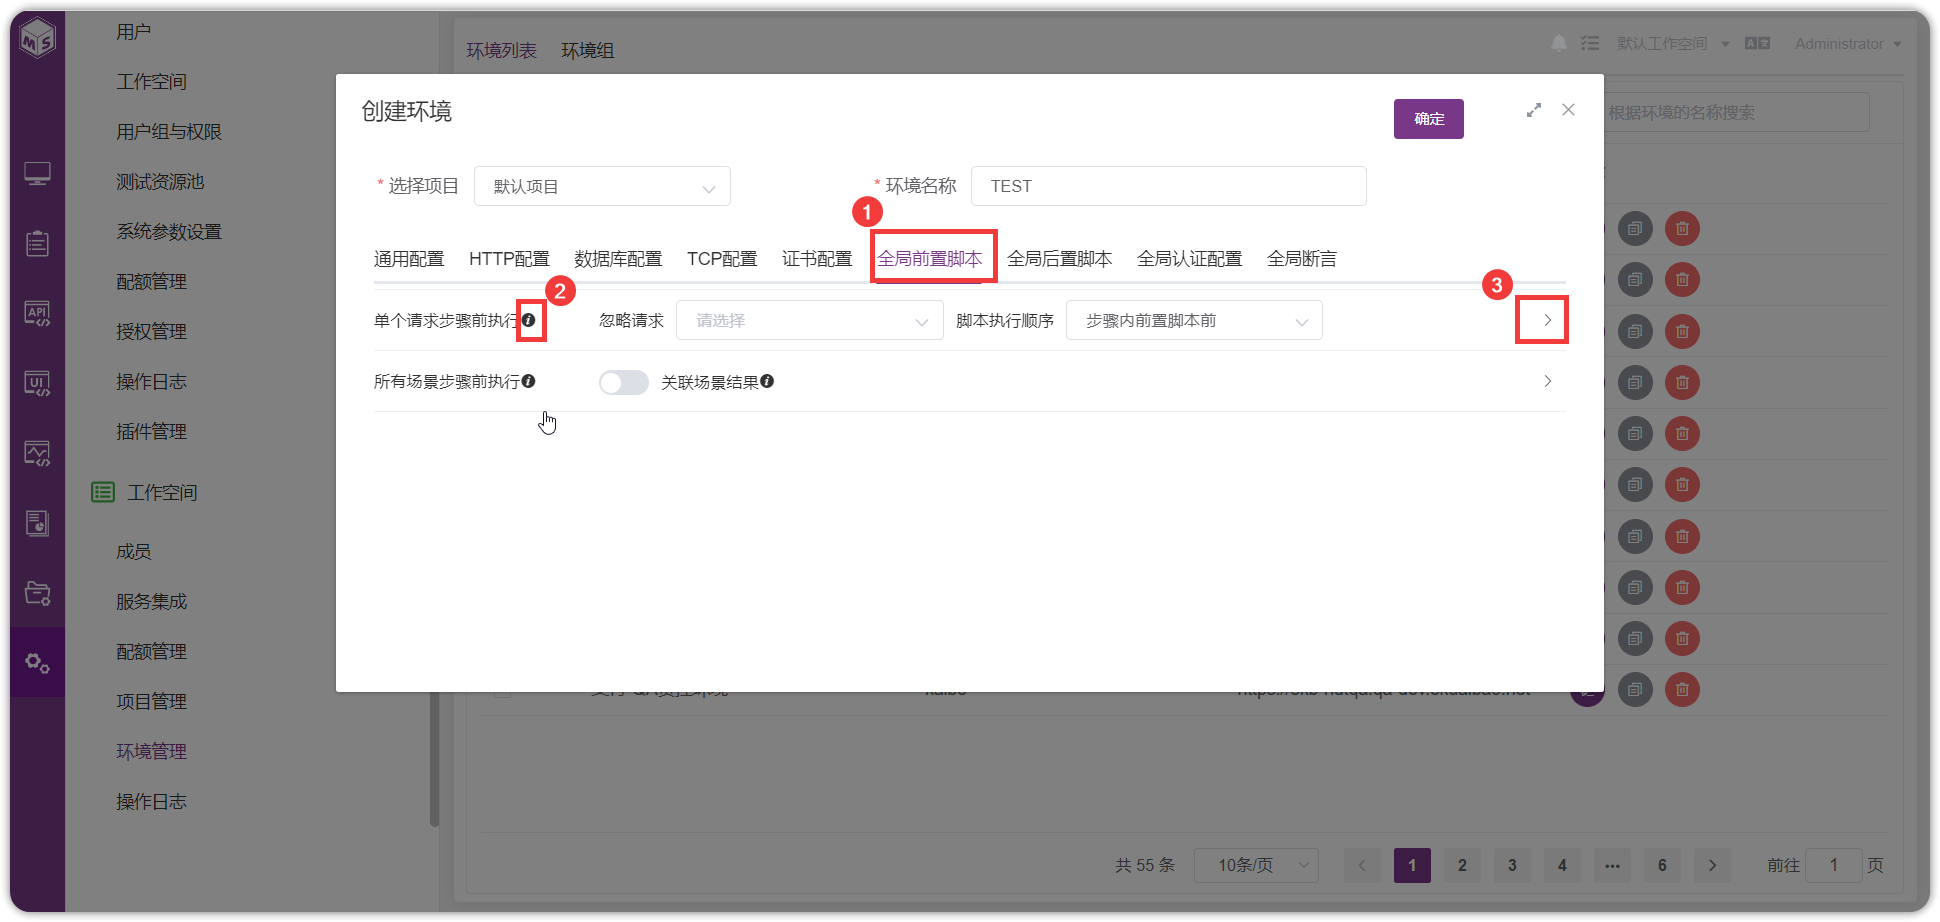Click the 环境名称 input field

(1168, 186)
